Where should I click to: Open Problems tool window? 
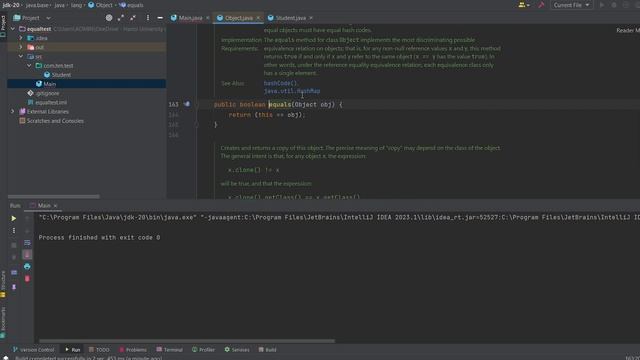tap(133, 350)
